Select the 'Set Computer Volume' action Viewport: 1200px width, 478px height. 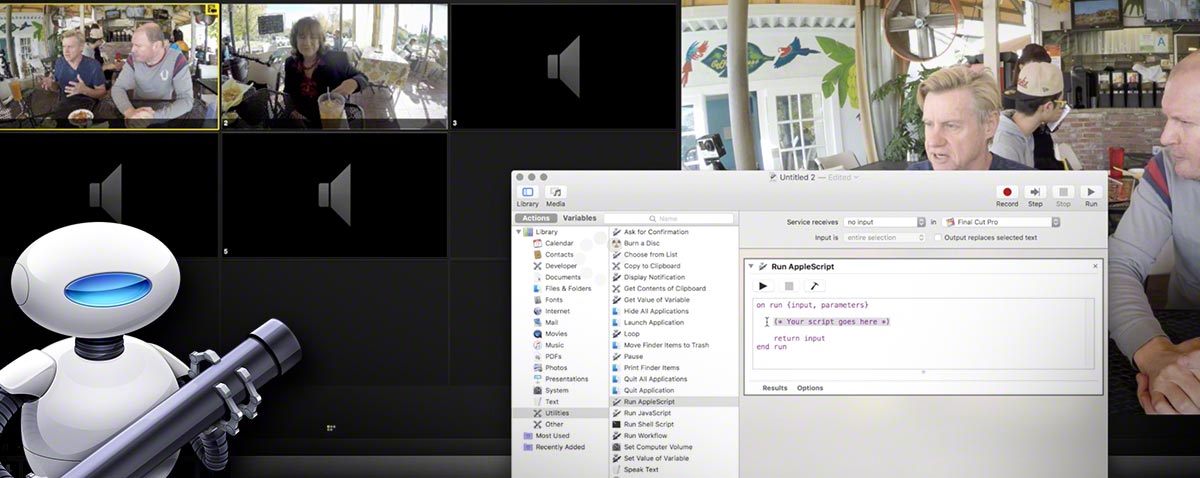pyautogui.click(x=651, y=447)
